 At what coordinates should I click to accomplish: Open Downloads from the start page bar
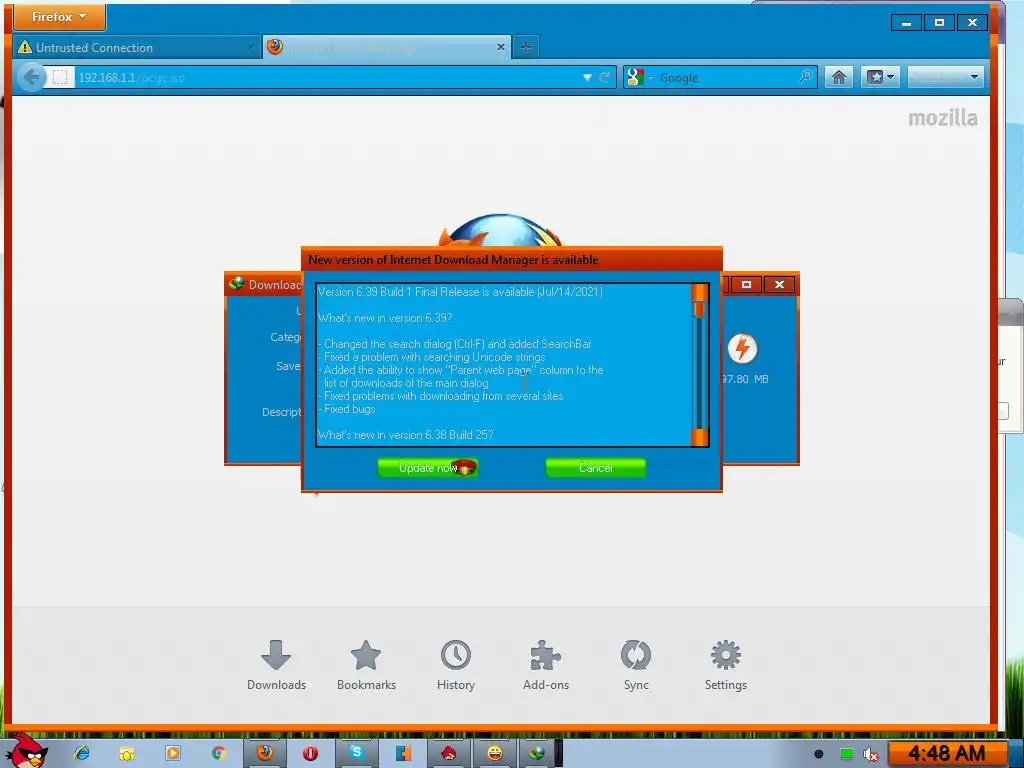(x=276, y=665)
